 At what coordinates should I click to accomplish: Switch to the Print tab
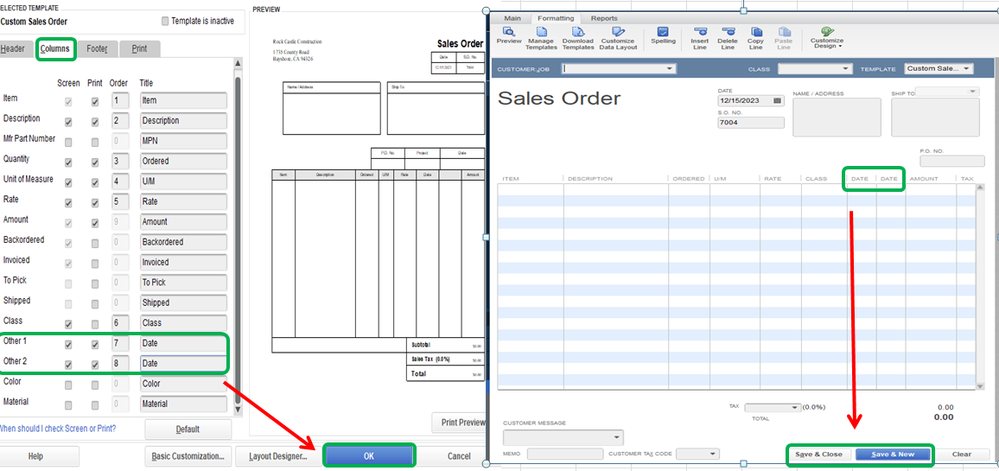[139, 49]
